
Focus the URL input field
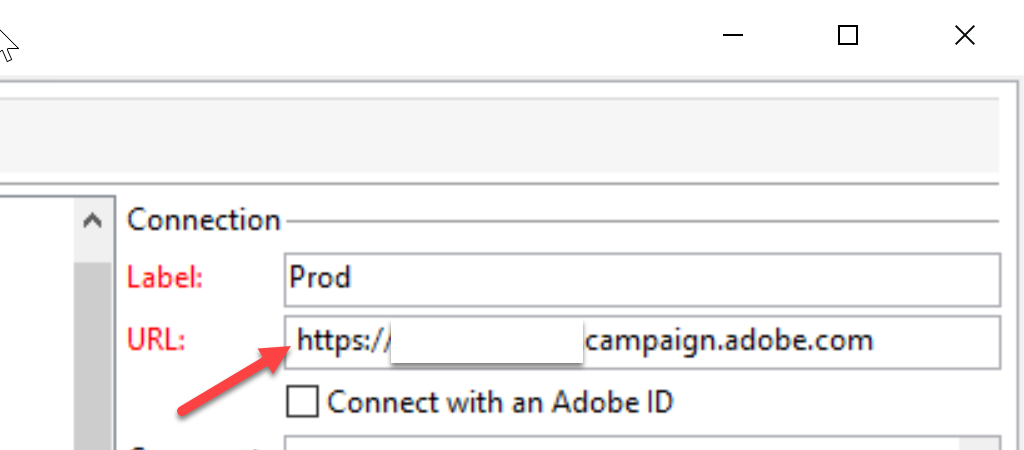(642, 343)
